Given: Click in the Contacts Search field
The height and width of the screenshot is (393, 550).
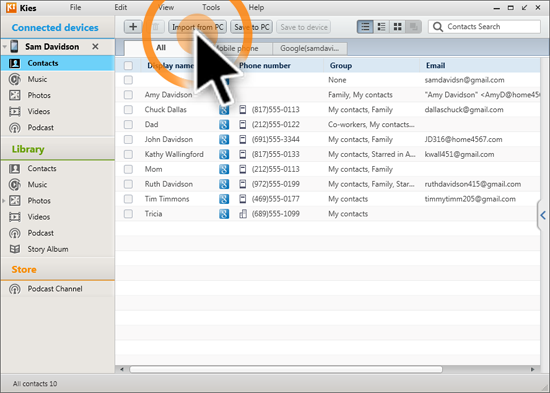Looking at the screenshot, I should [484, 27].
